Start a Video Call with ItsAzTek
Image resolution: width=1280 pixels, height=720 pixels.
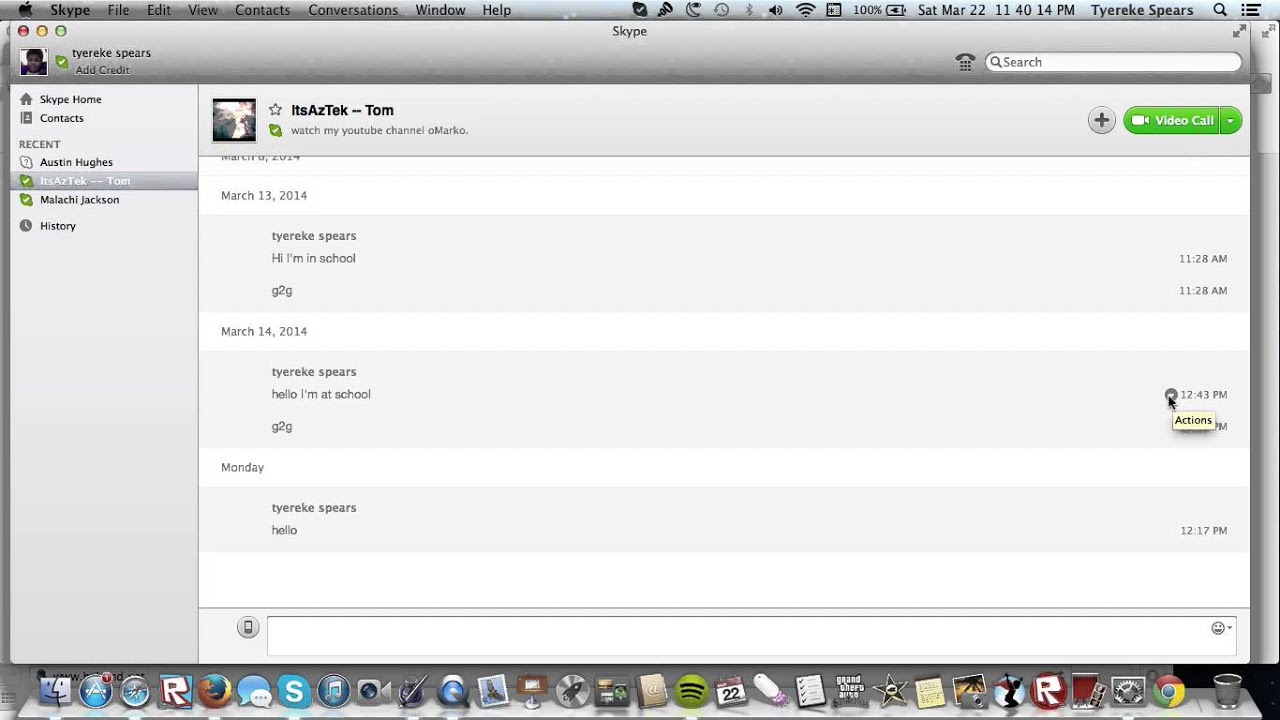click(x=1172, y=120)
